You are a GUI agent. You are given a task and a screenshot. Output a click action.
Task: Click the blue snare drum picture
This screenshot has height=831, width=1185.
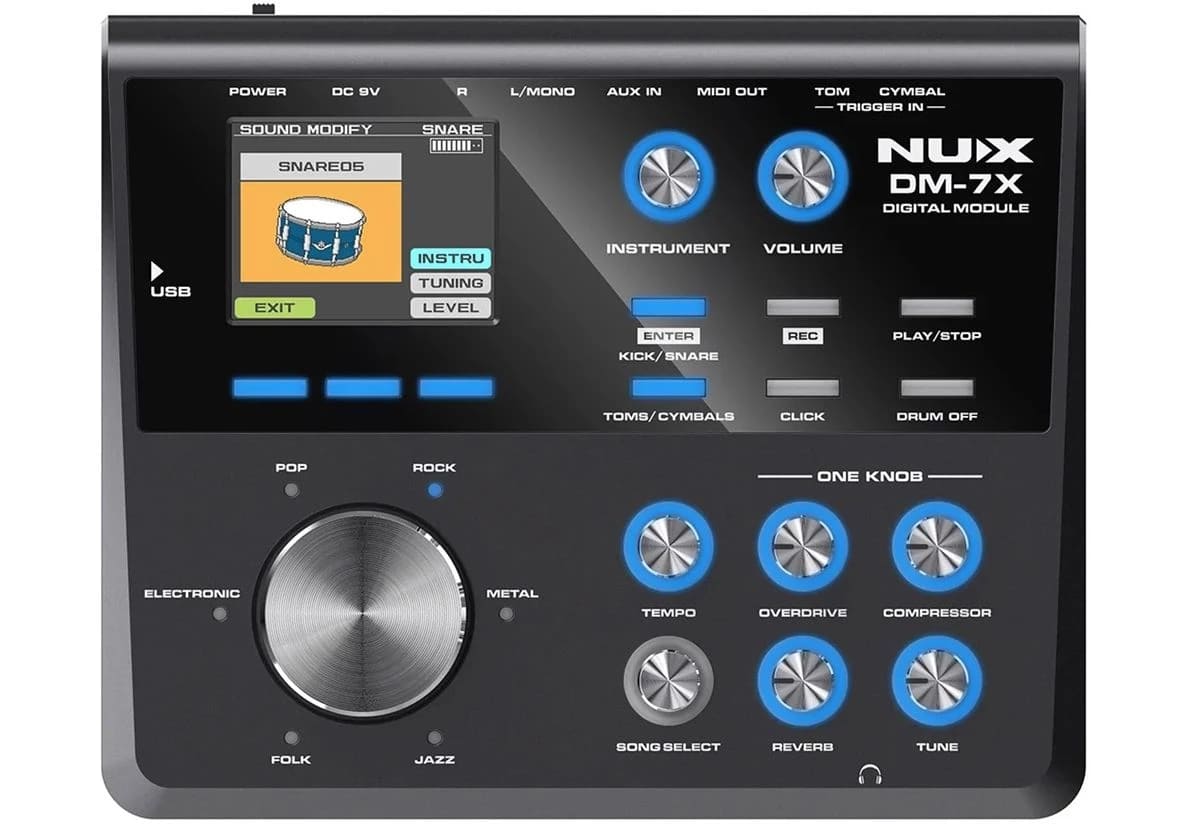320,231
